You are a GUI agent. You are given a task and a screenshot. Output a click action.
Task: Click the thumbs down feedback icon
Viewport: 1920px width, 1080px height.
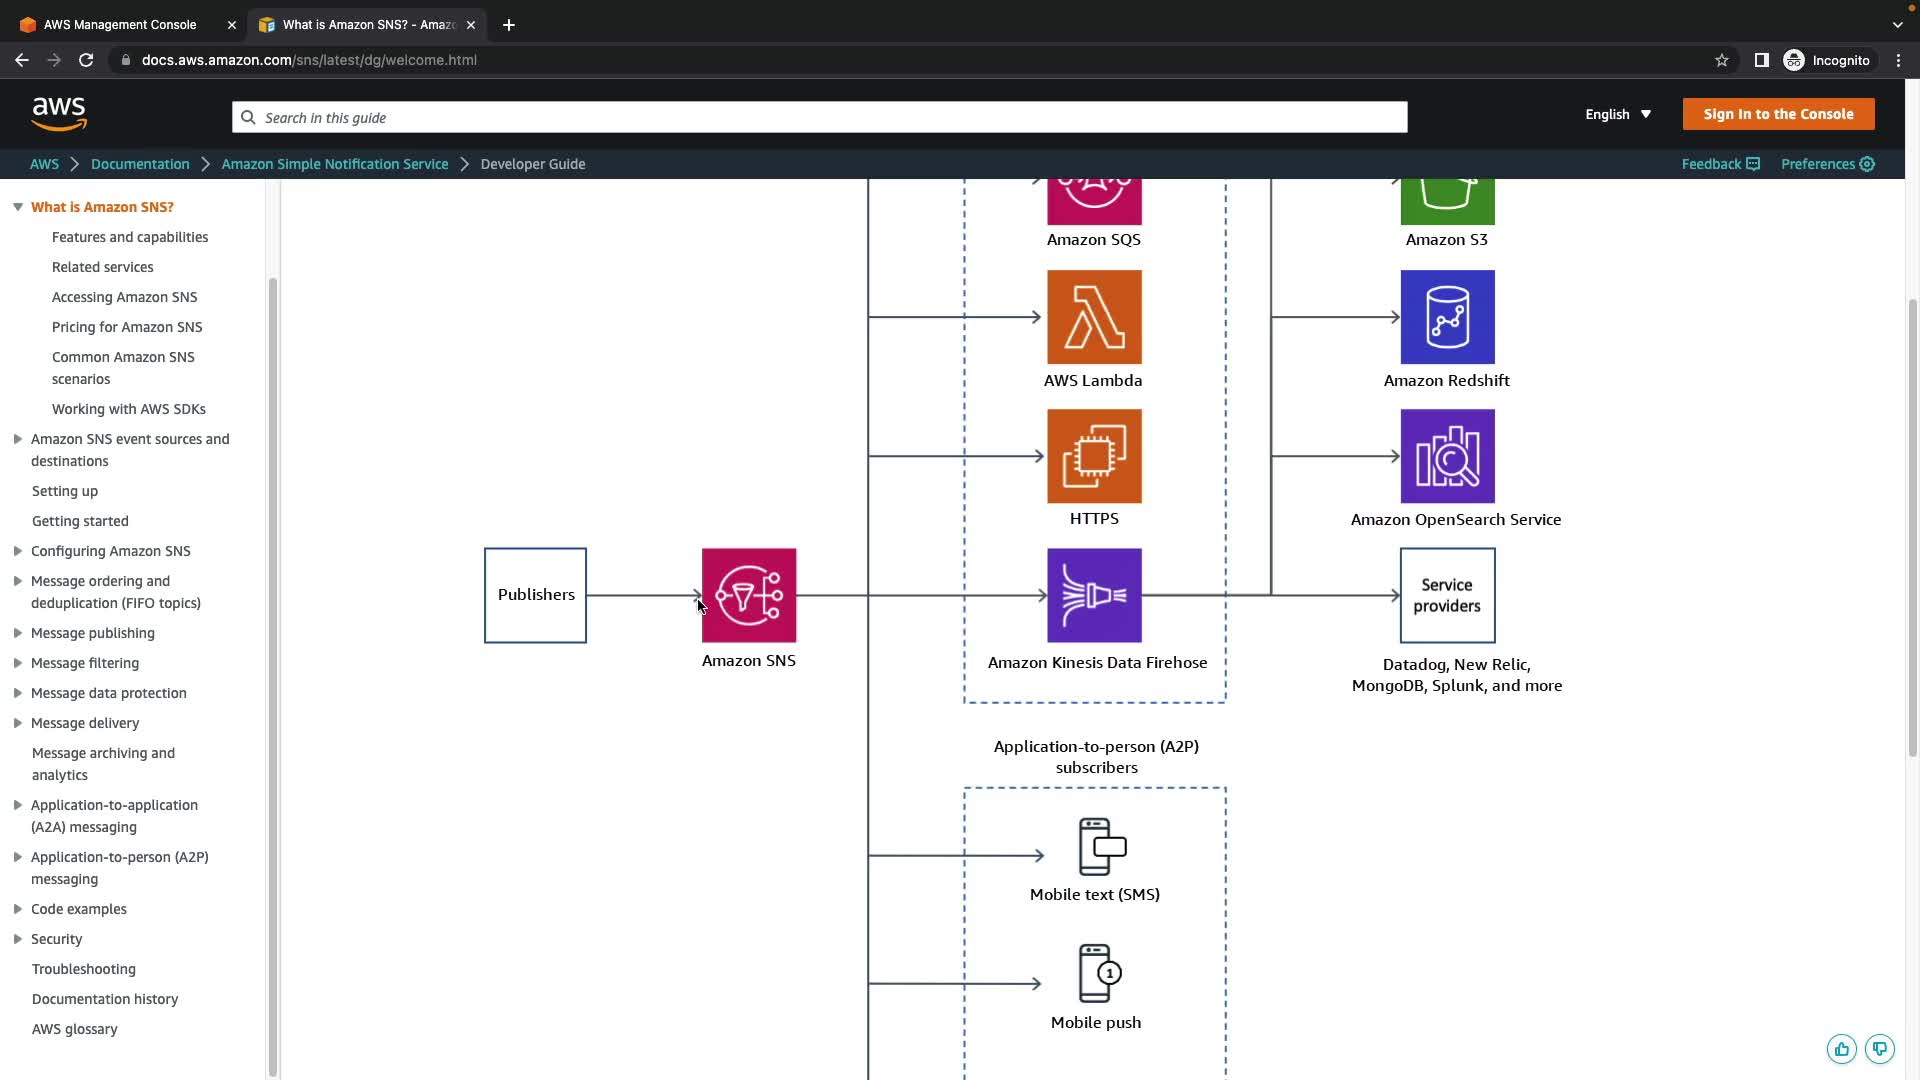click(x=1879, y=1049)
